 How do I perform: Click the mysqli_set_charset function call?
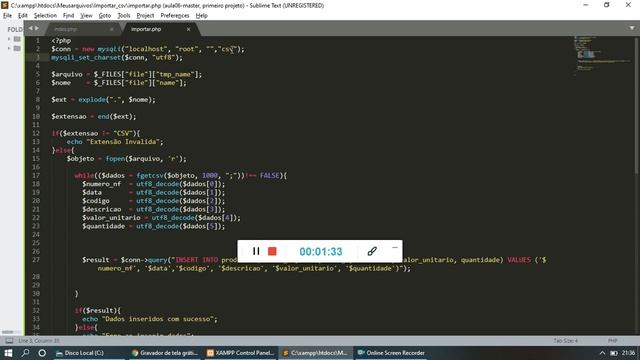[117, 58]
